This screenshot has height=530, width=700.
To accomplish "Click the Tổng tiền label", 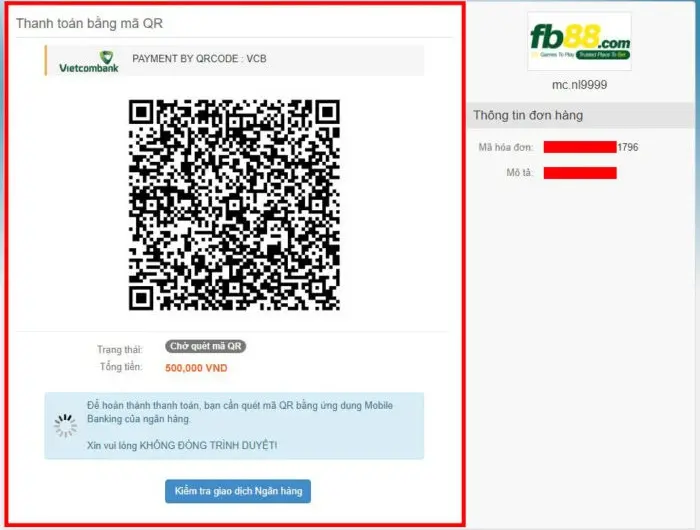I will pyautogui.click(x=121, y=367).
